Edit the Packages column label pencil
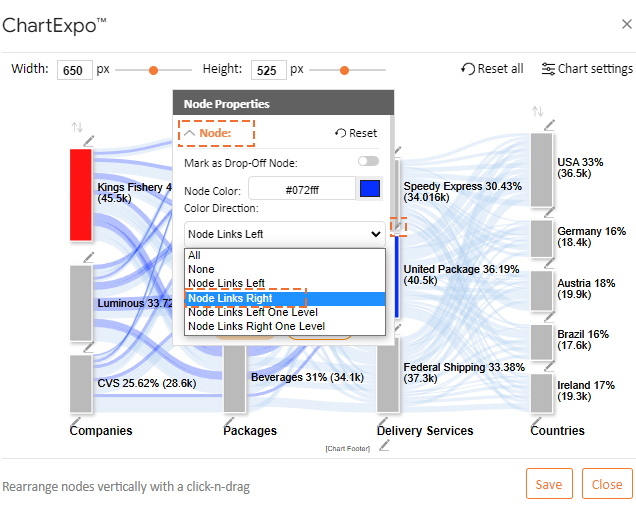636x522 pixels. [229, 421]
